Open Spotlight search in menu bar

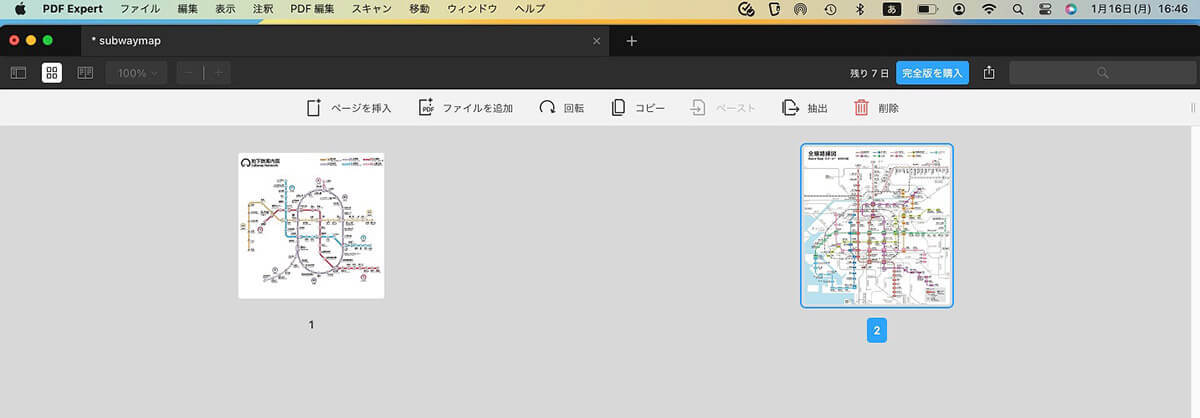pyautogui.click(x=1018, y=9)
